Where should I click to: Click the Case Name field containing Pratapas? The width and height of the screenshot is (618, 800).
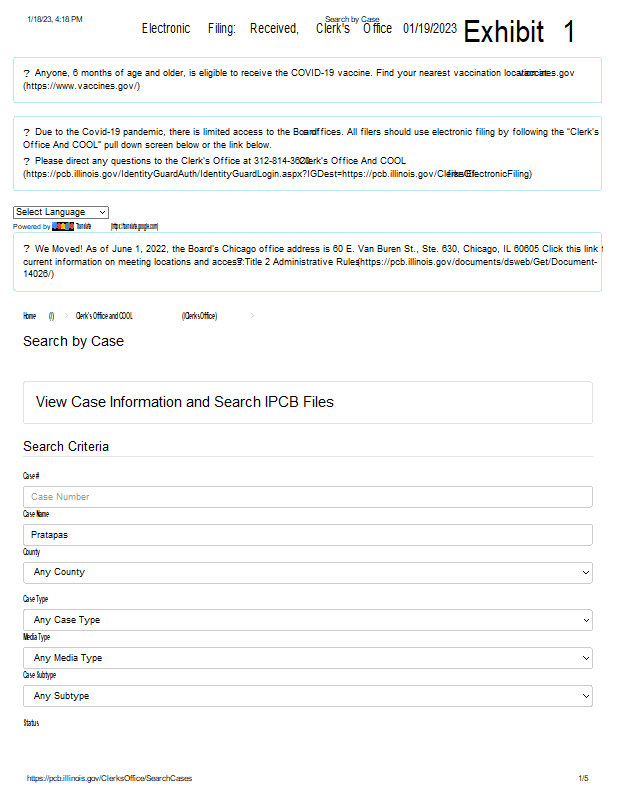(x=308, y=535)
